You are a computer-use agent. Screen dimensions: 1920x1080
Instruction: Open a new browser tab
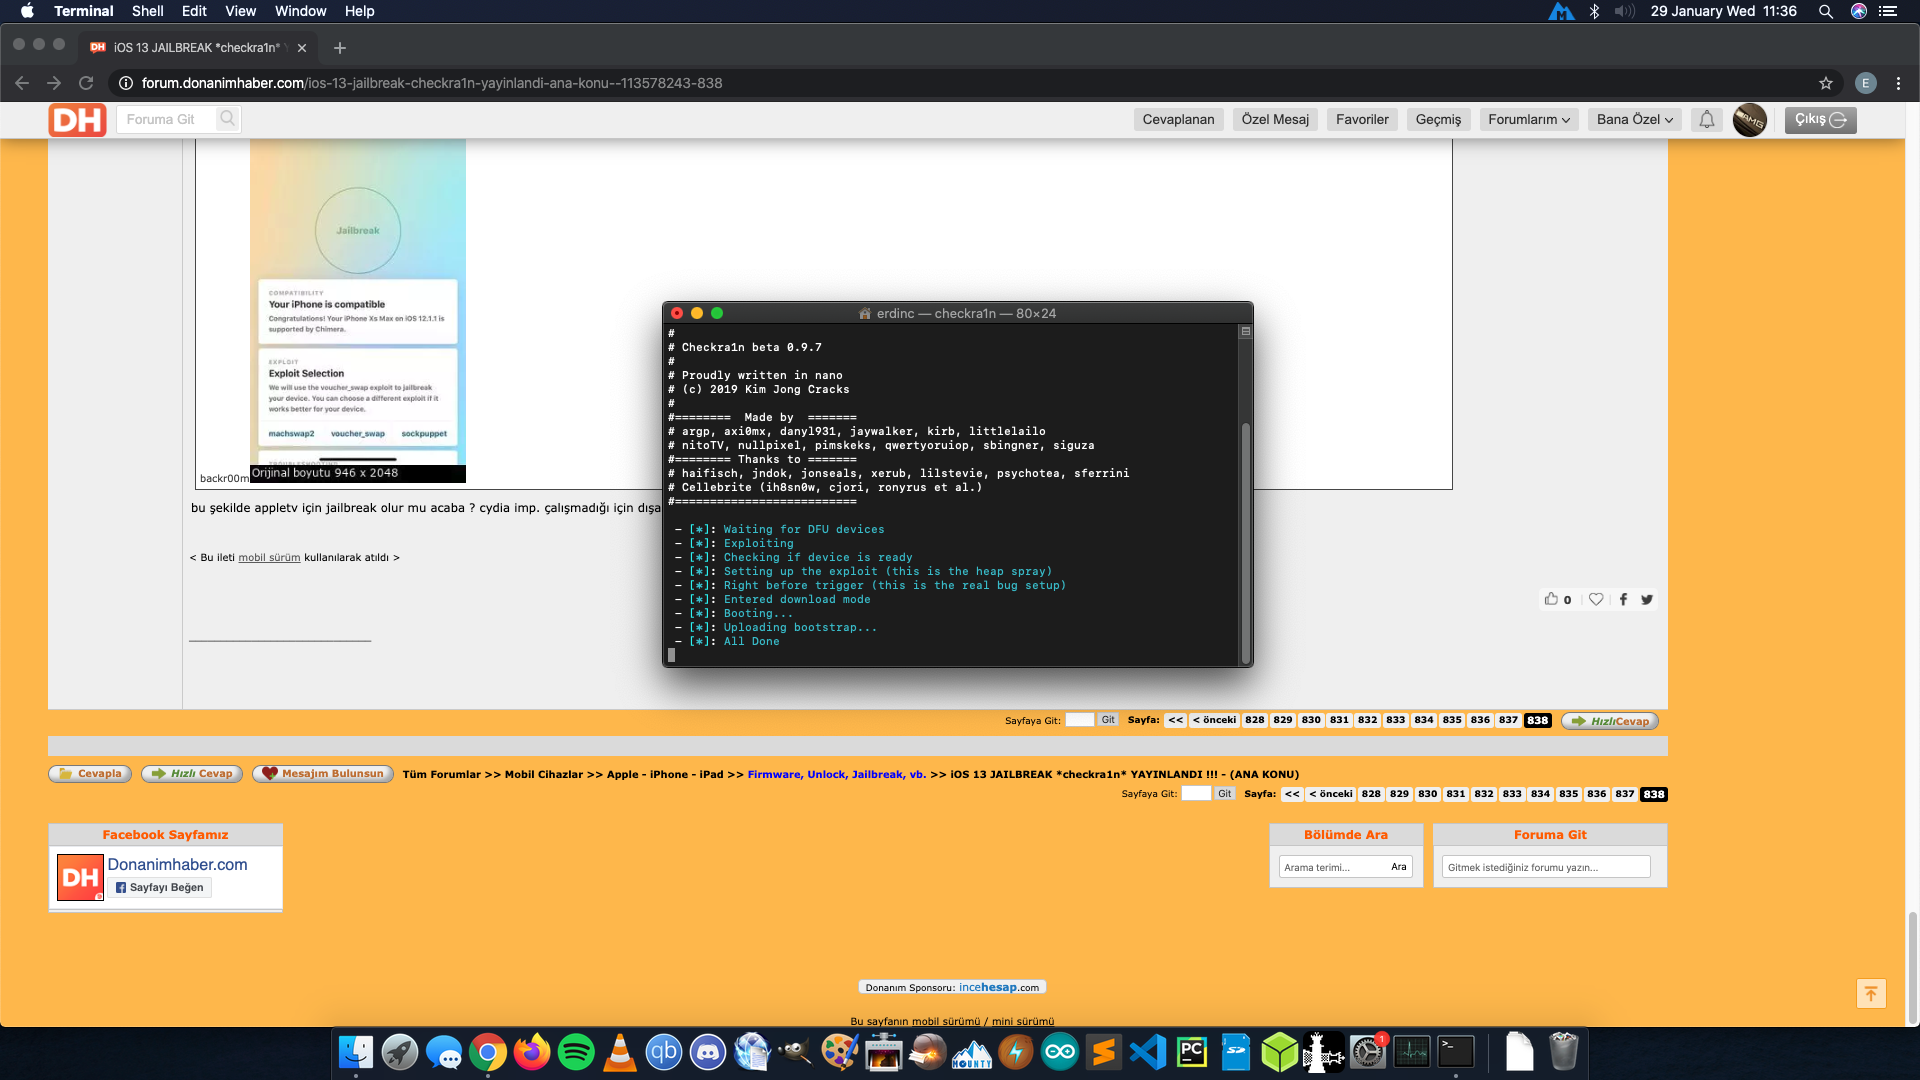(340, 47)
